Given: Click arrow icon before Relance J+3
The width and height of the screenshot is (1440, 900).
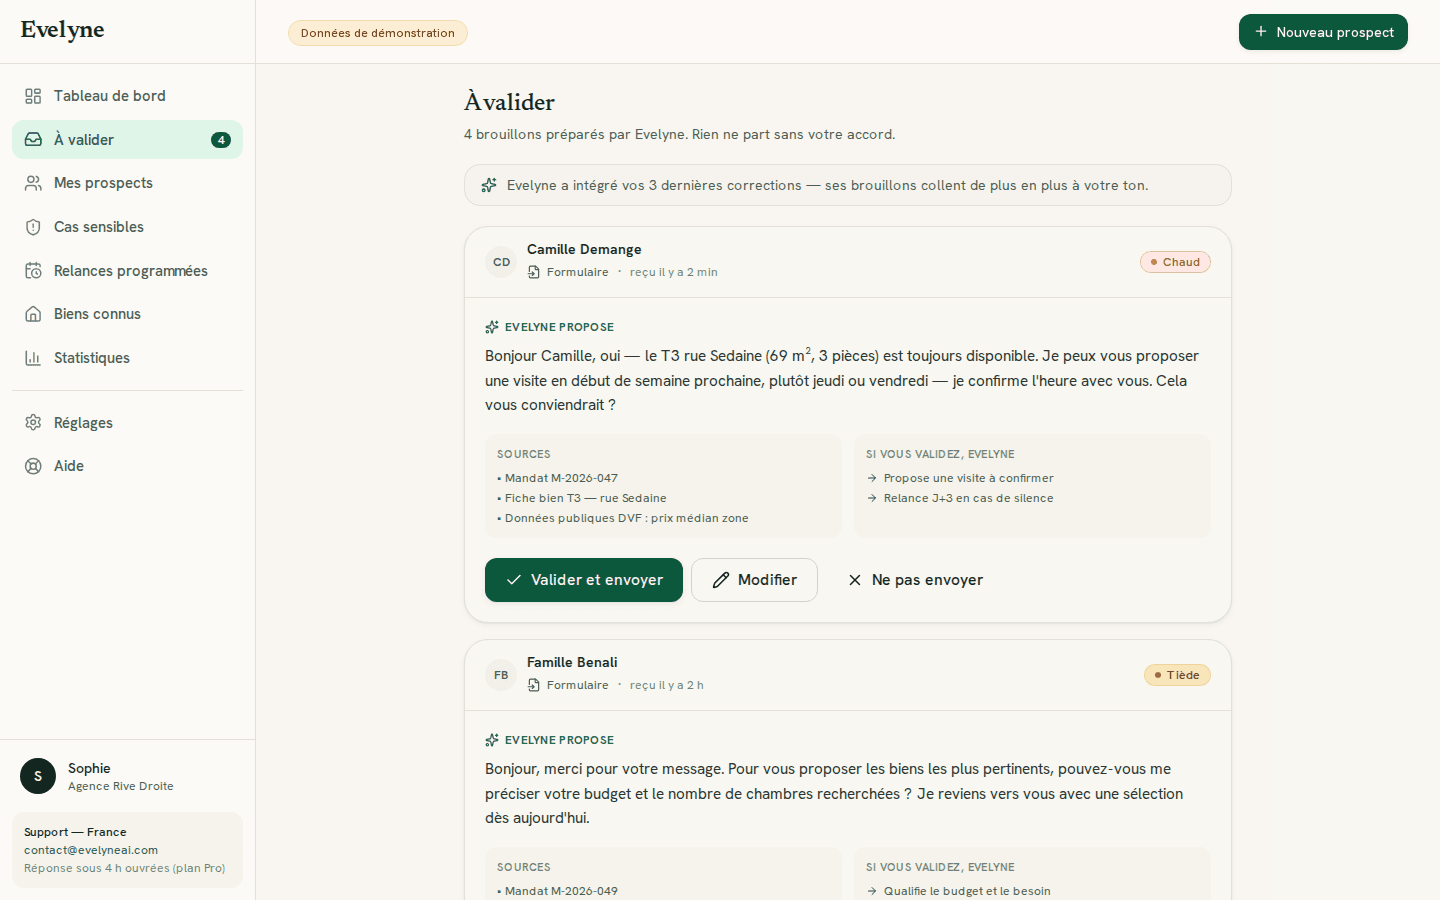Looking at the screenshot, I should (x=872, y=498).
